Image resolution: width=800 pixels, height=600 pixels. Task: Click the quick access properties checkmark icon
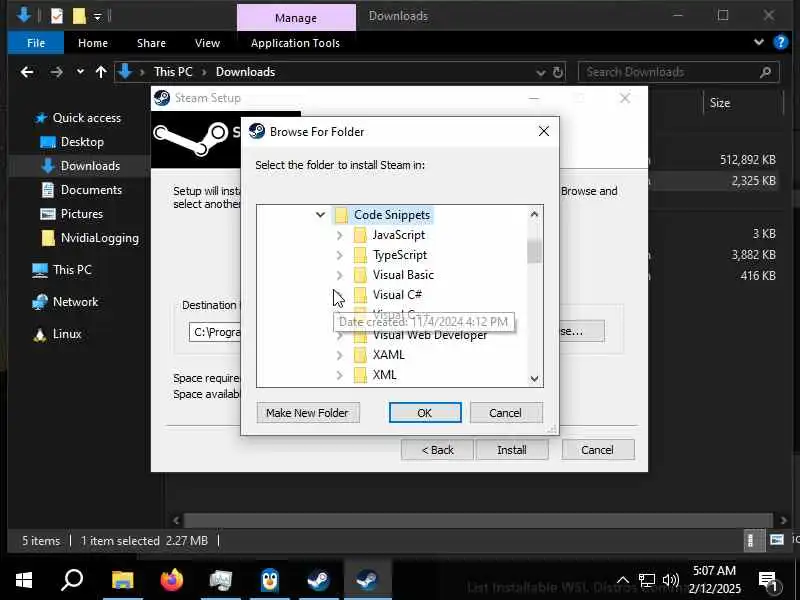click(x=57, y=16)
